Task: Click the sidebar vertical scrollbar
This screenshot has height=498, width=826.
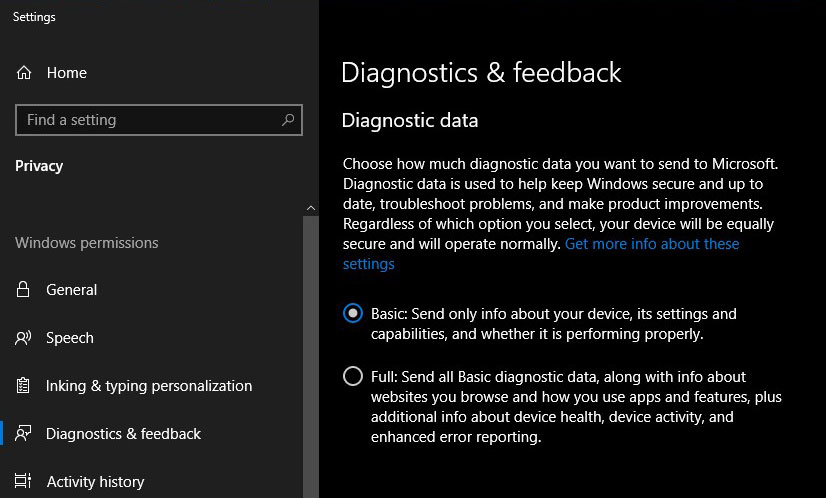Action: (311, 357)
